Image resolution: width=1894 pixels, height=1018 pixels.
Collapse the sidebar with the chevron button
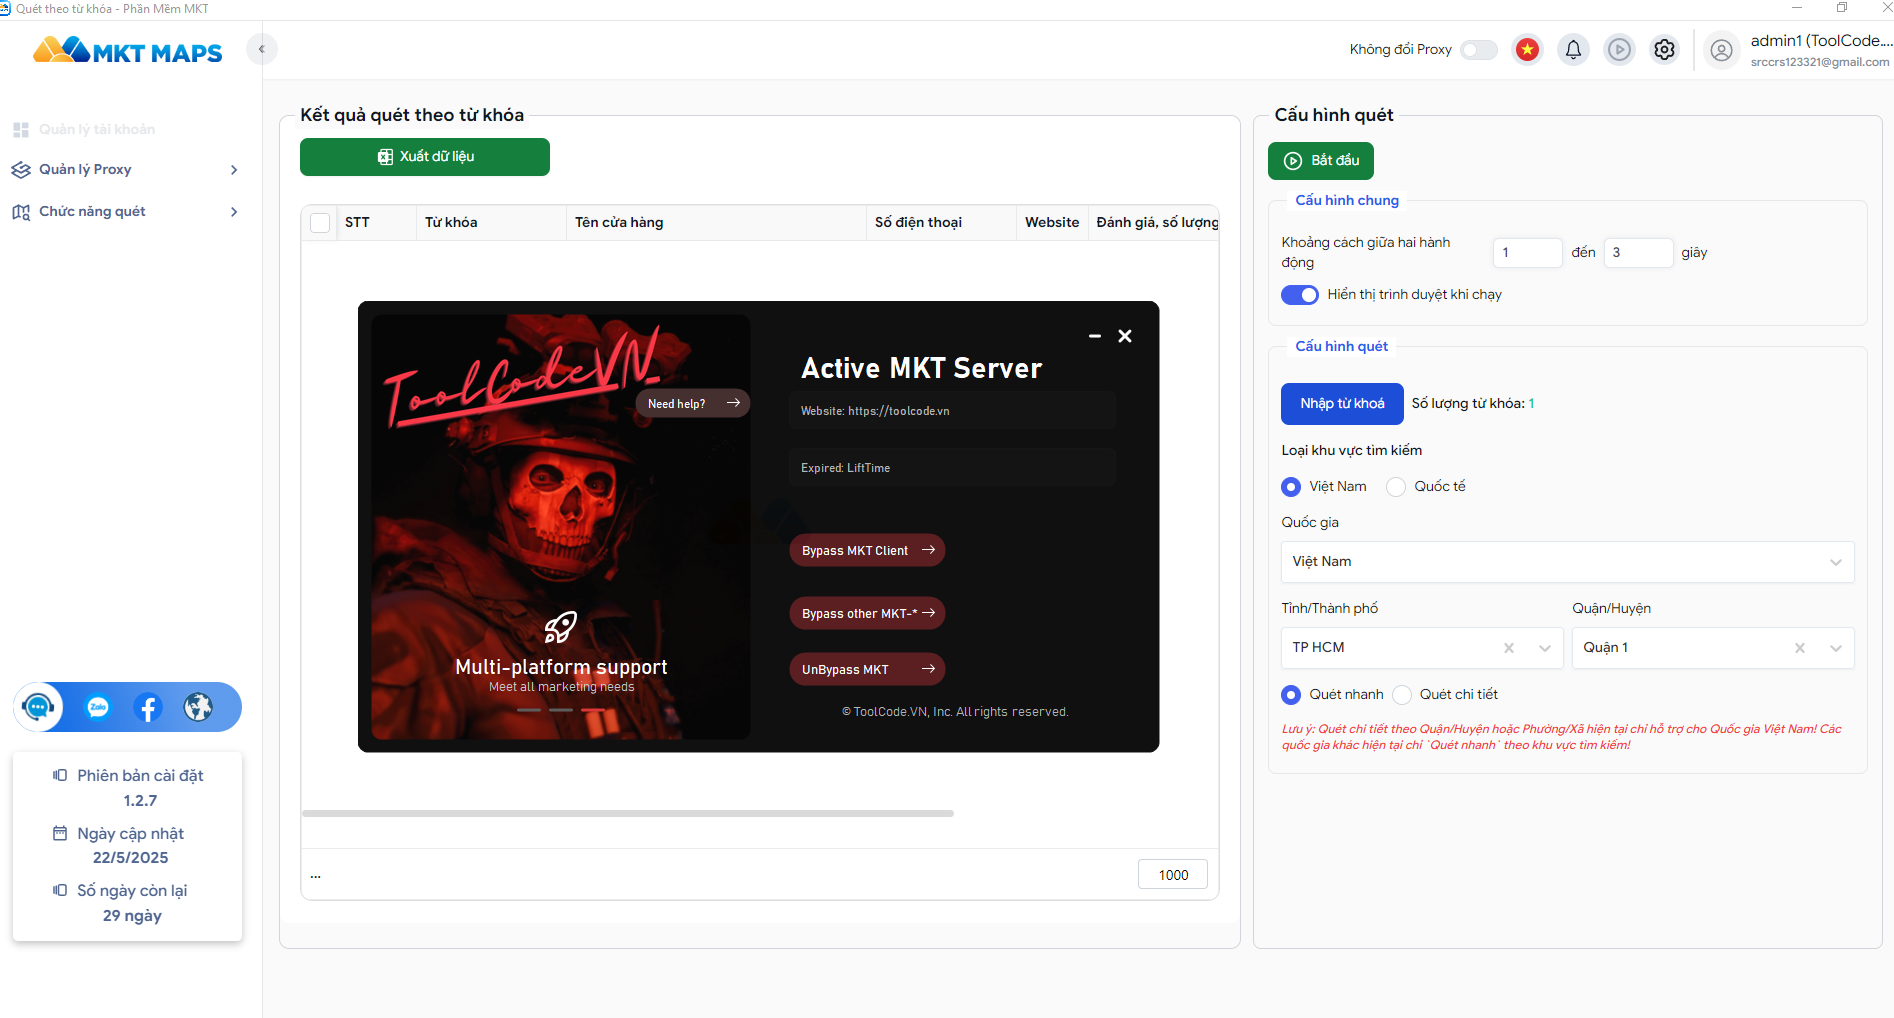262,49
